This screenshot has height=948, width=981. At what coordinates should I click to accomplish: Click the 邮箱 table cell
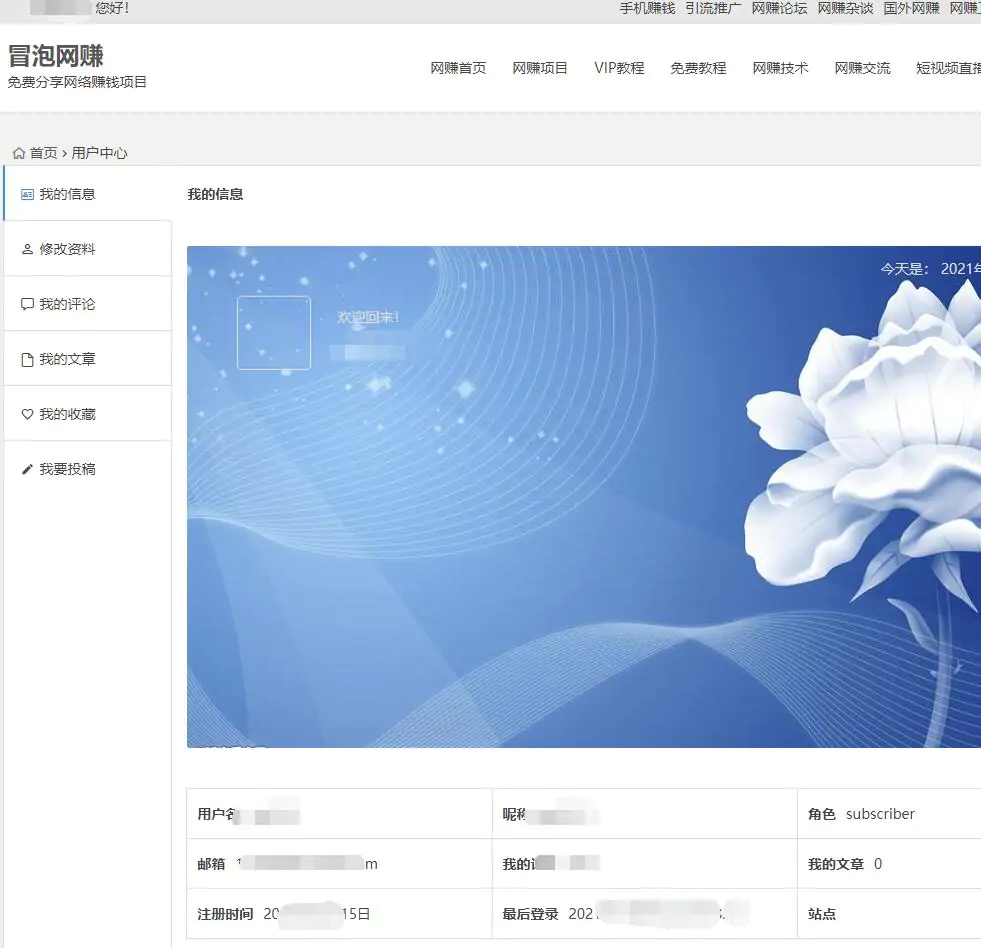(x=339, y=864)
